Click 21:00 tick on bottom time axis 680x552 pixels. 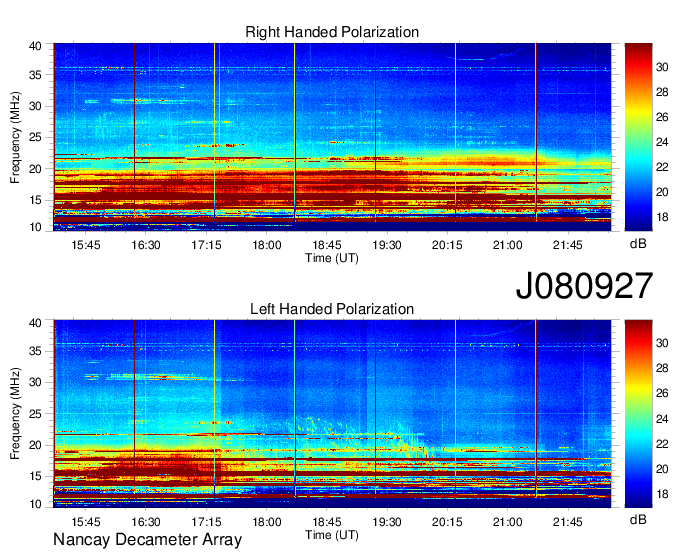click(x=507, y=522)
